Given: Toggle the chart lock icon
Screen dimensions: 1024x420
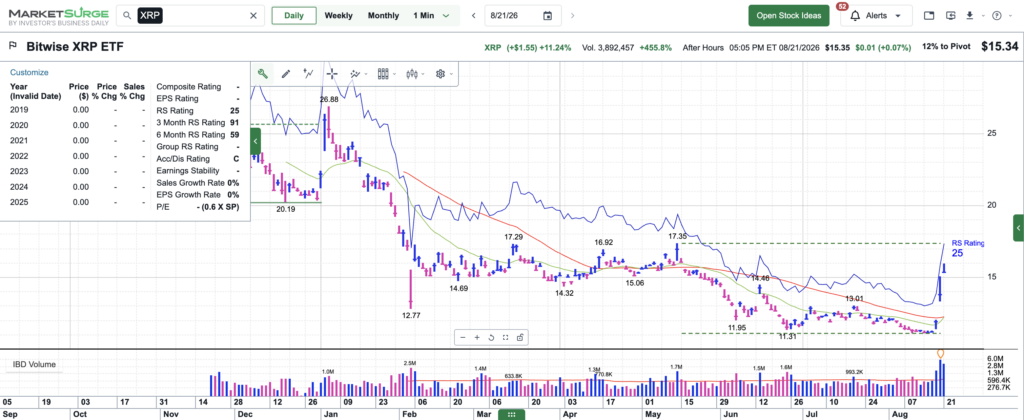Looking at the screenshot, I should [x=519, y=338].
